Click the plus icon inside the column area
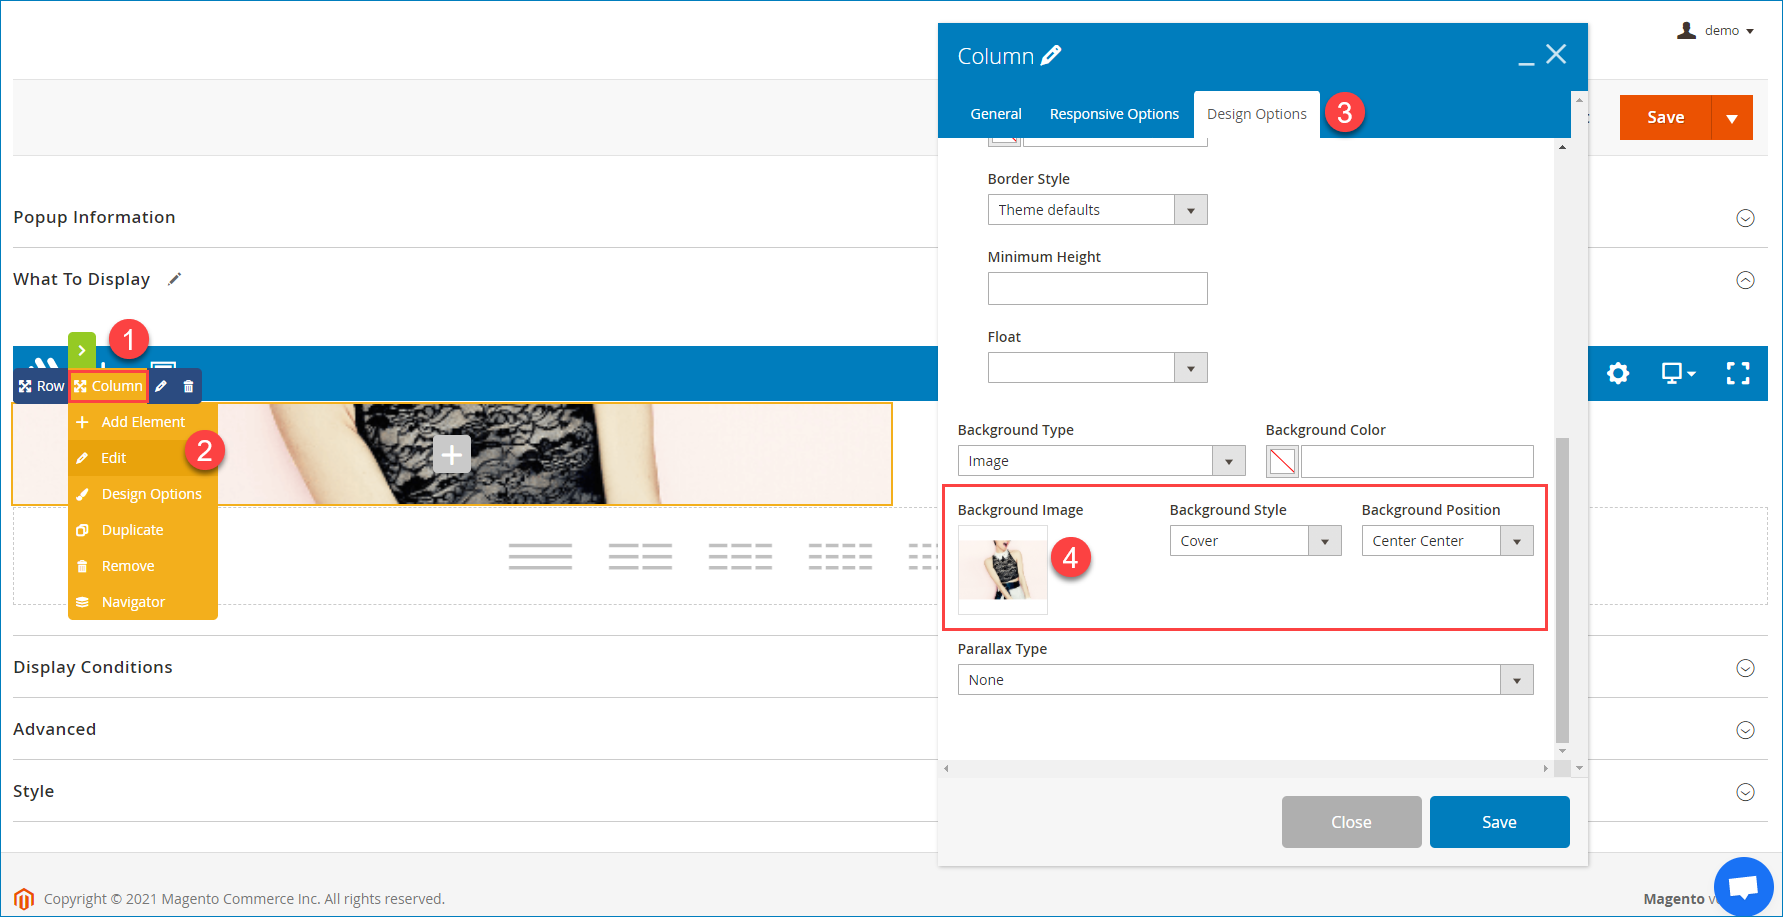 coord(452,454)
